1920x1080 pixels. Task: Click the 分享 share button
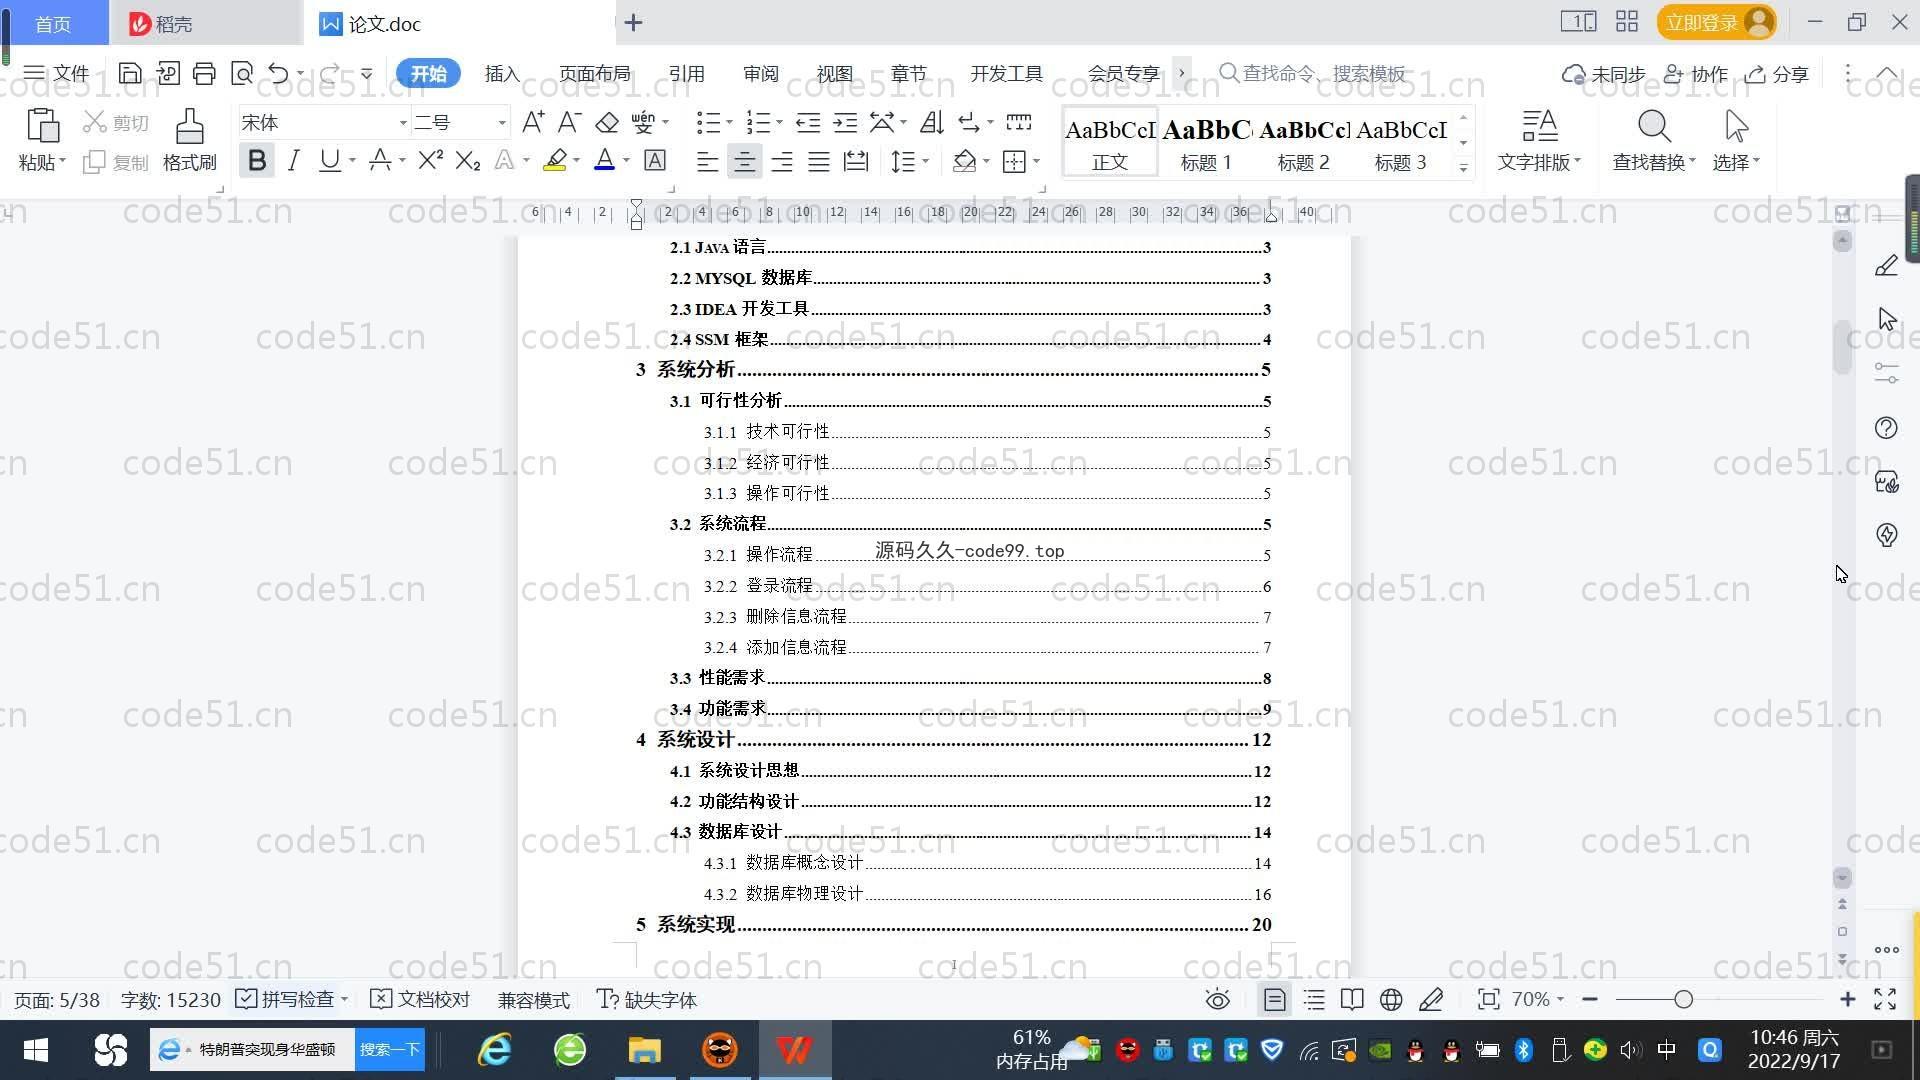[x=1777, y=74]
